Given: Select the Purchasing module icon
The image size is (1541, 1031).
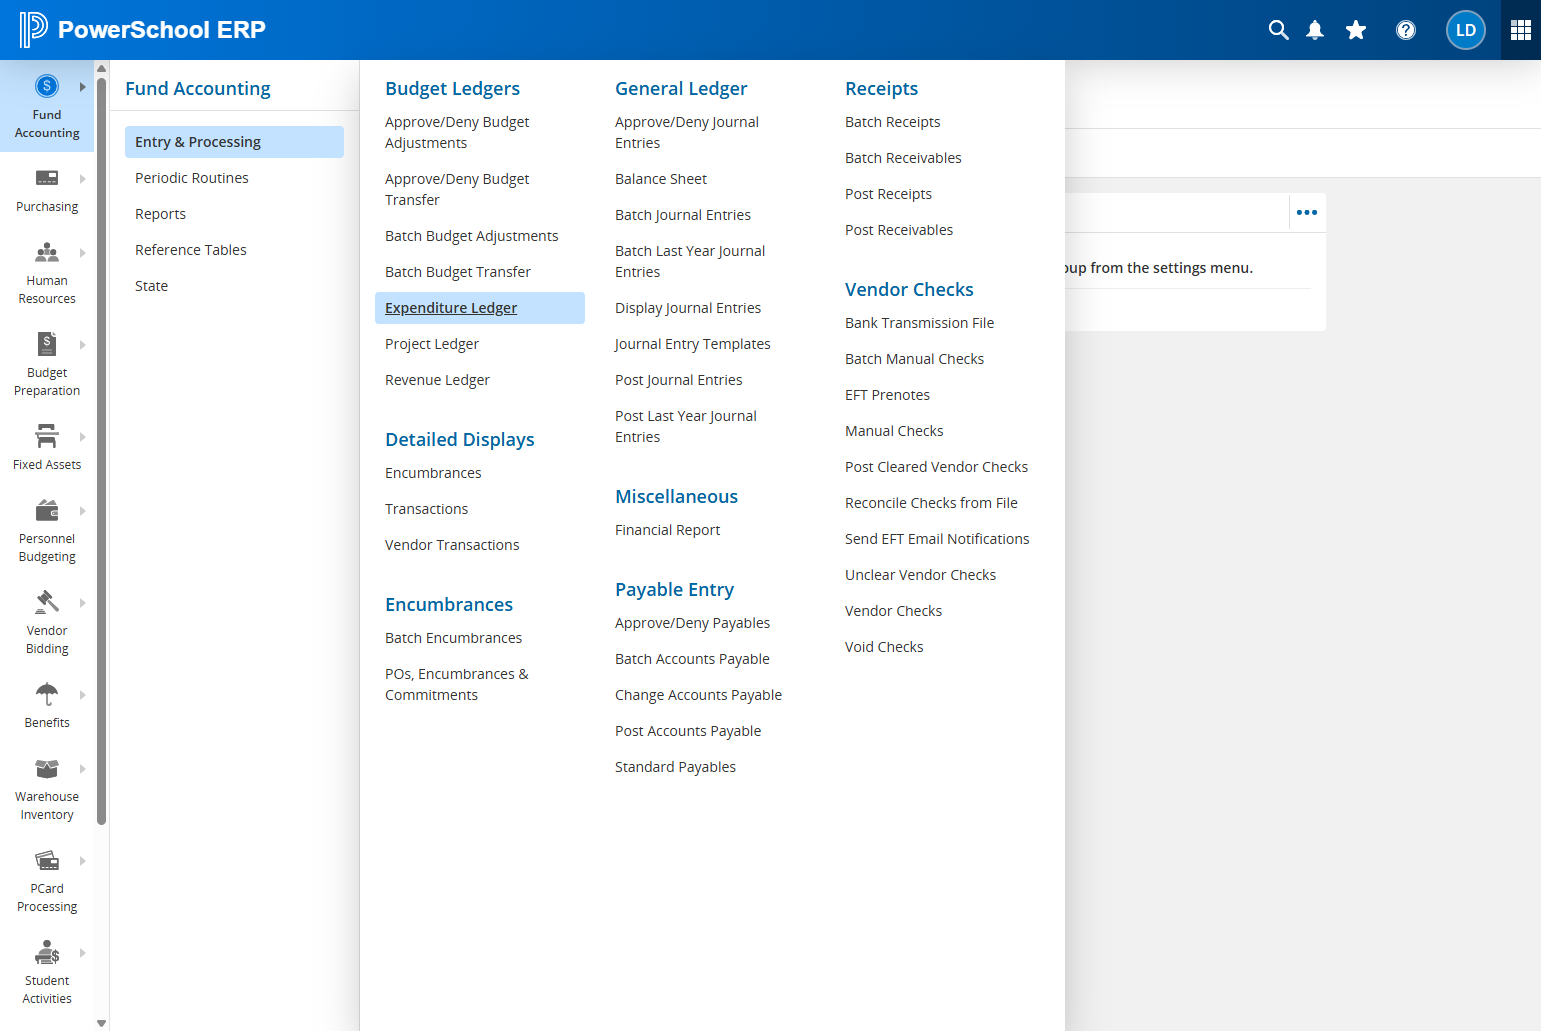Looking at the screenshot, I should (47, 178).
